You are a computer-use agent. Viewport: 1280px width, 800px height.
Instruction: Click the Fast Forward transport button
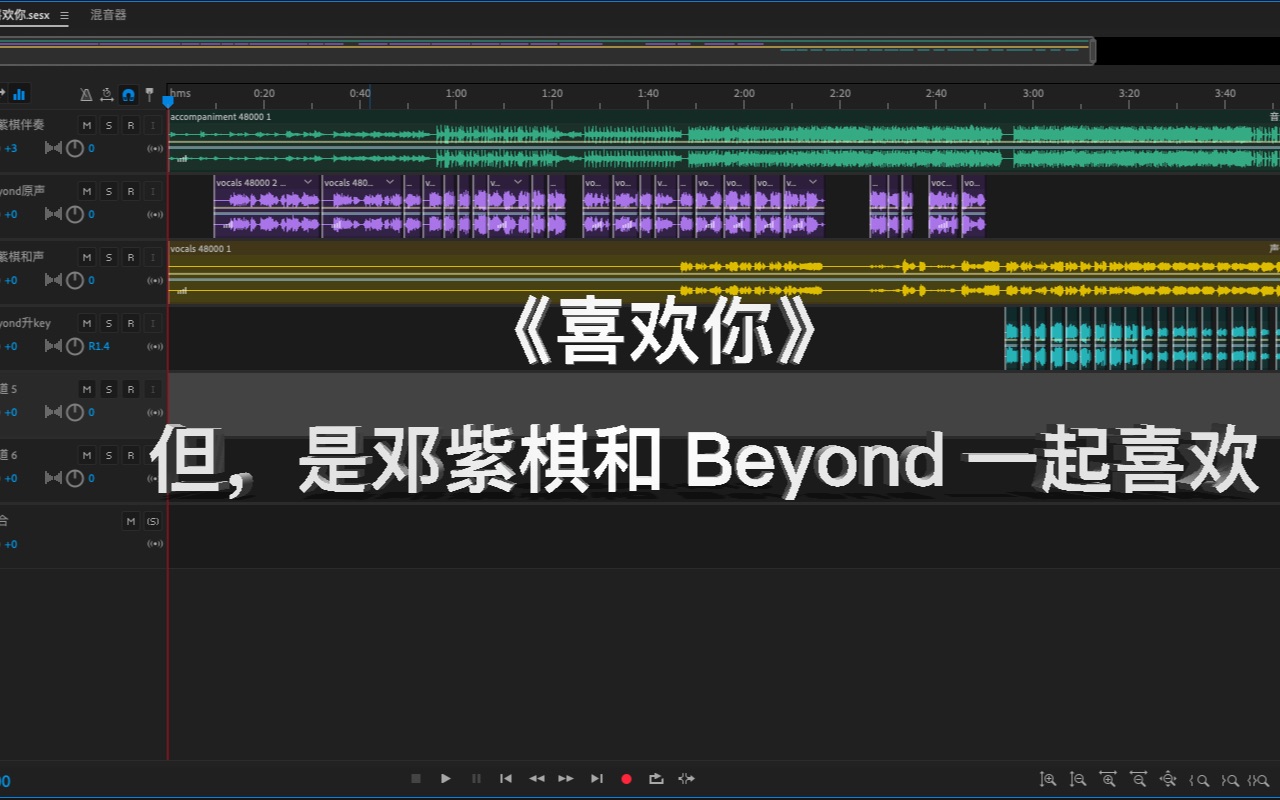click(566, 778)
